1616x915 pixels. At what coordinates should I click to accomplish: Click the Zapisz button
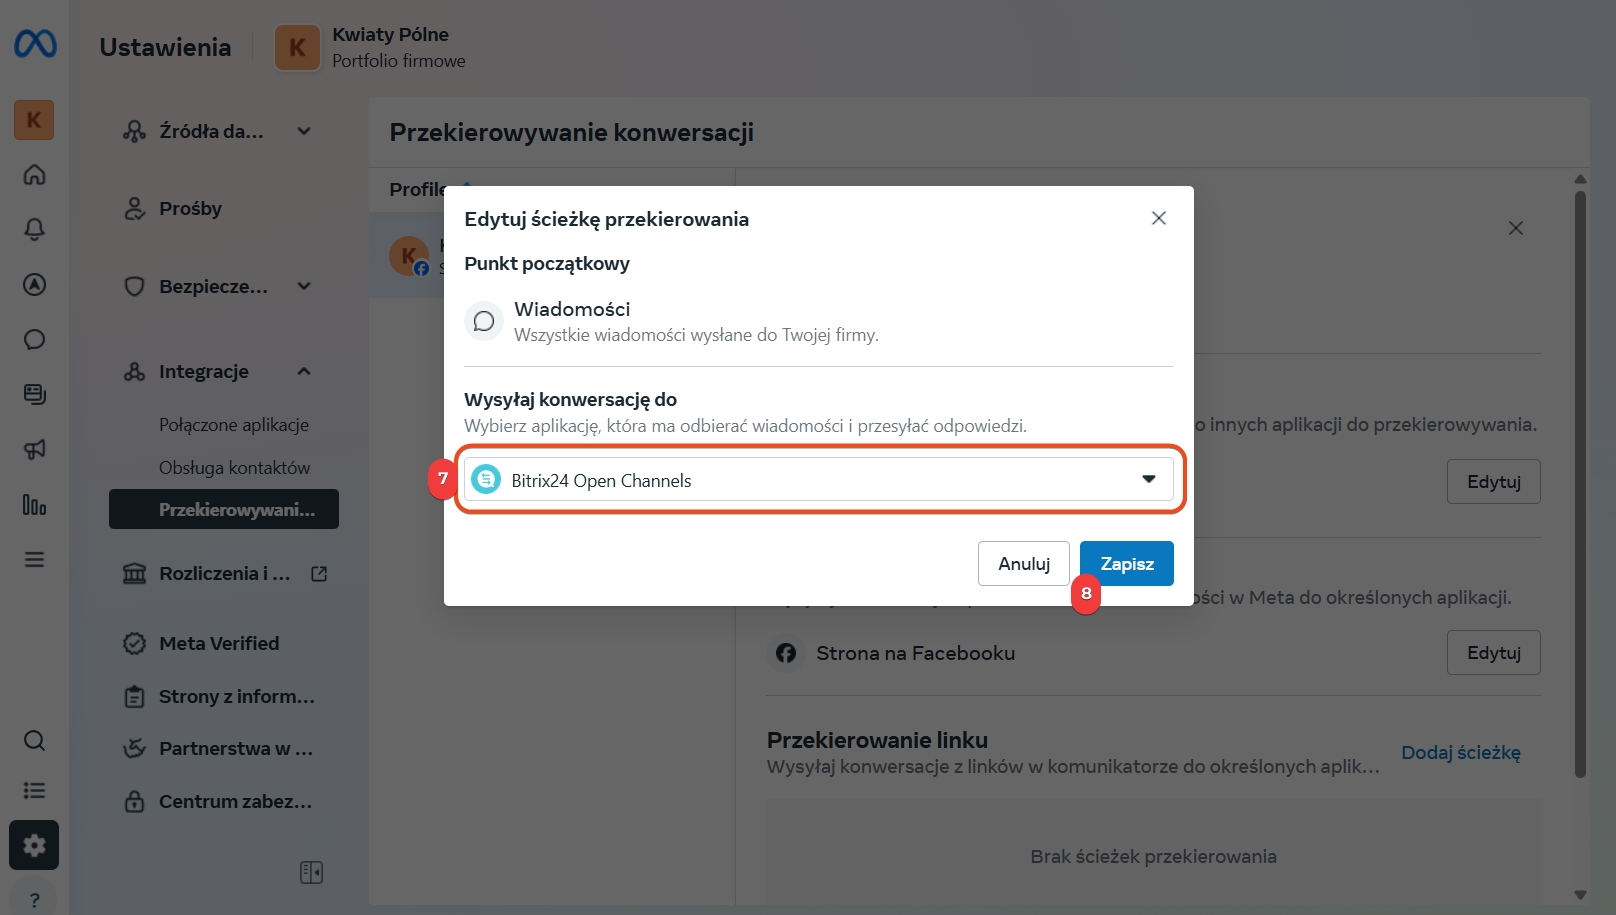[x=1127, y=564]
